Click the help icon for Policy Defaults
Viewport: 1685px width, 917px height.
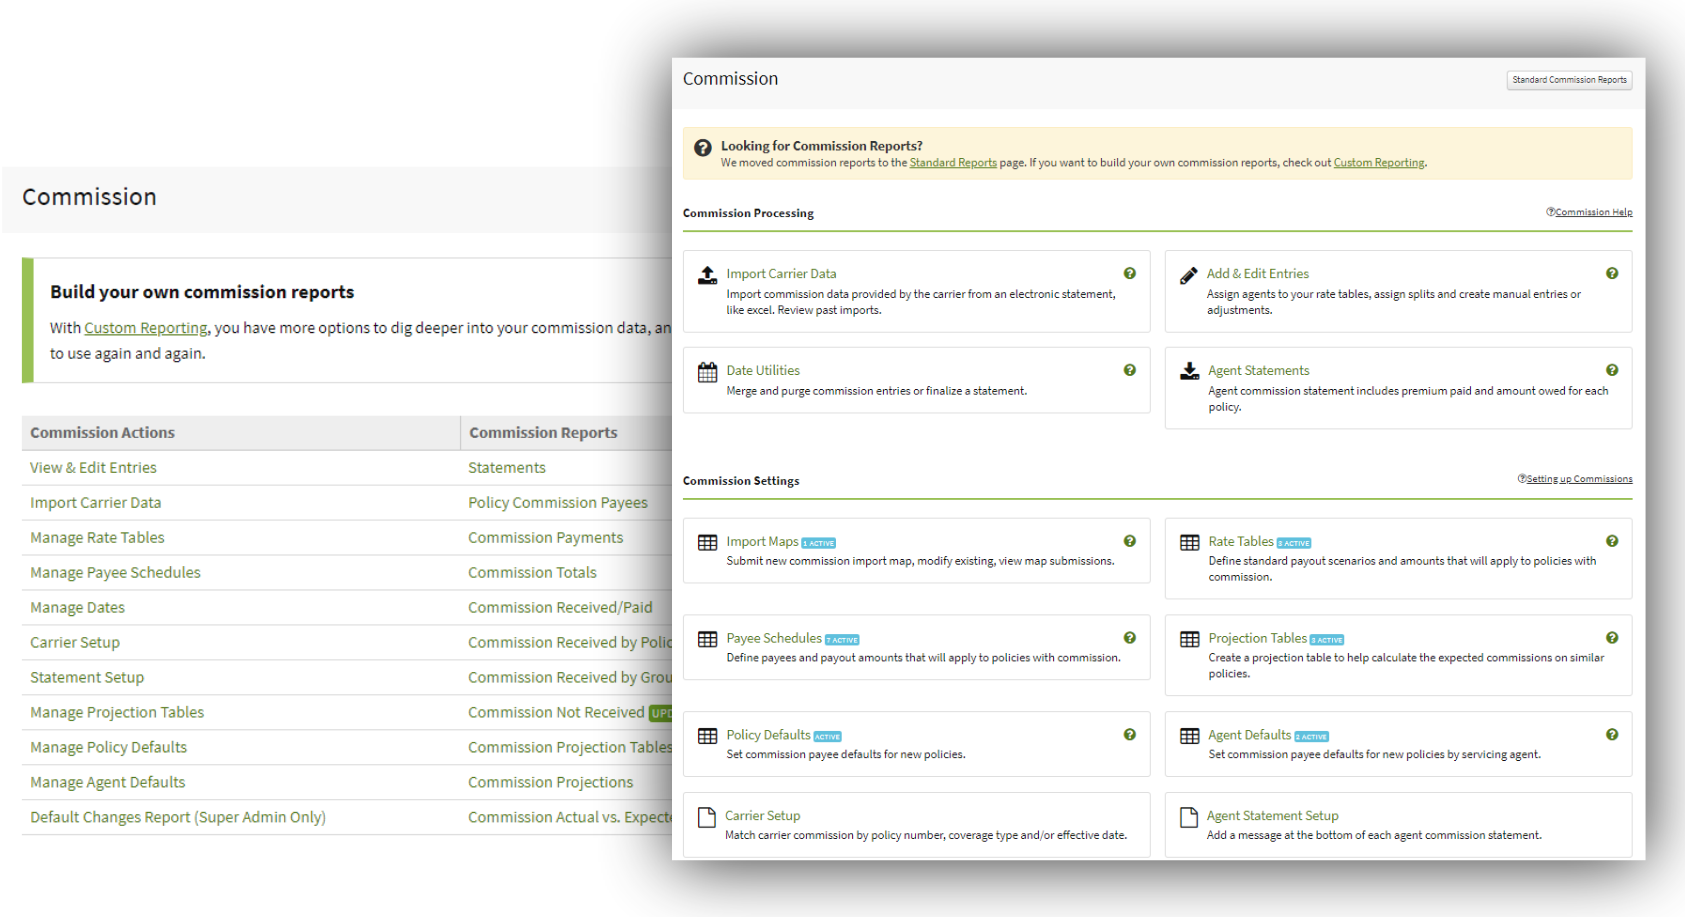(1130, 734)
